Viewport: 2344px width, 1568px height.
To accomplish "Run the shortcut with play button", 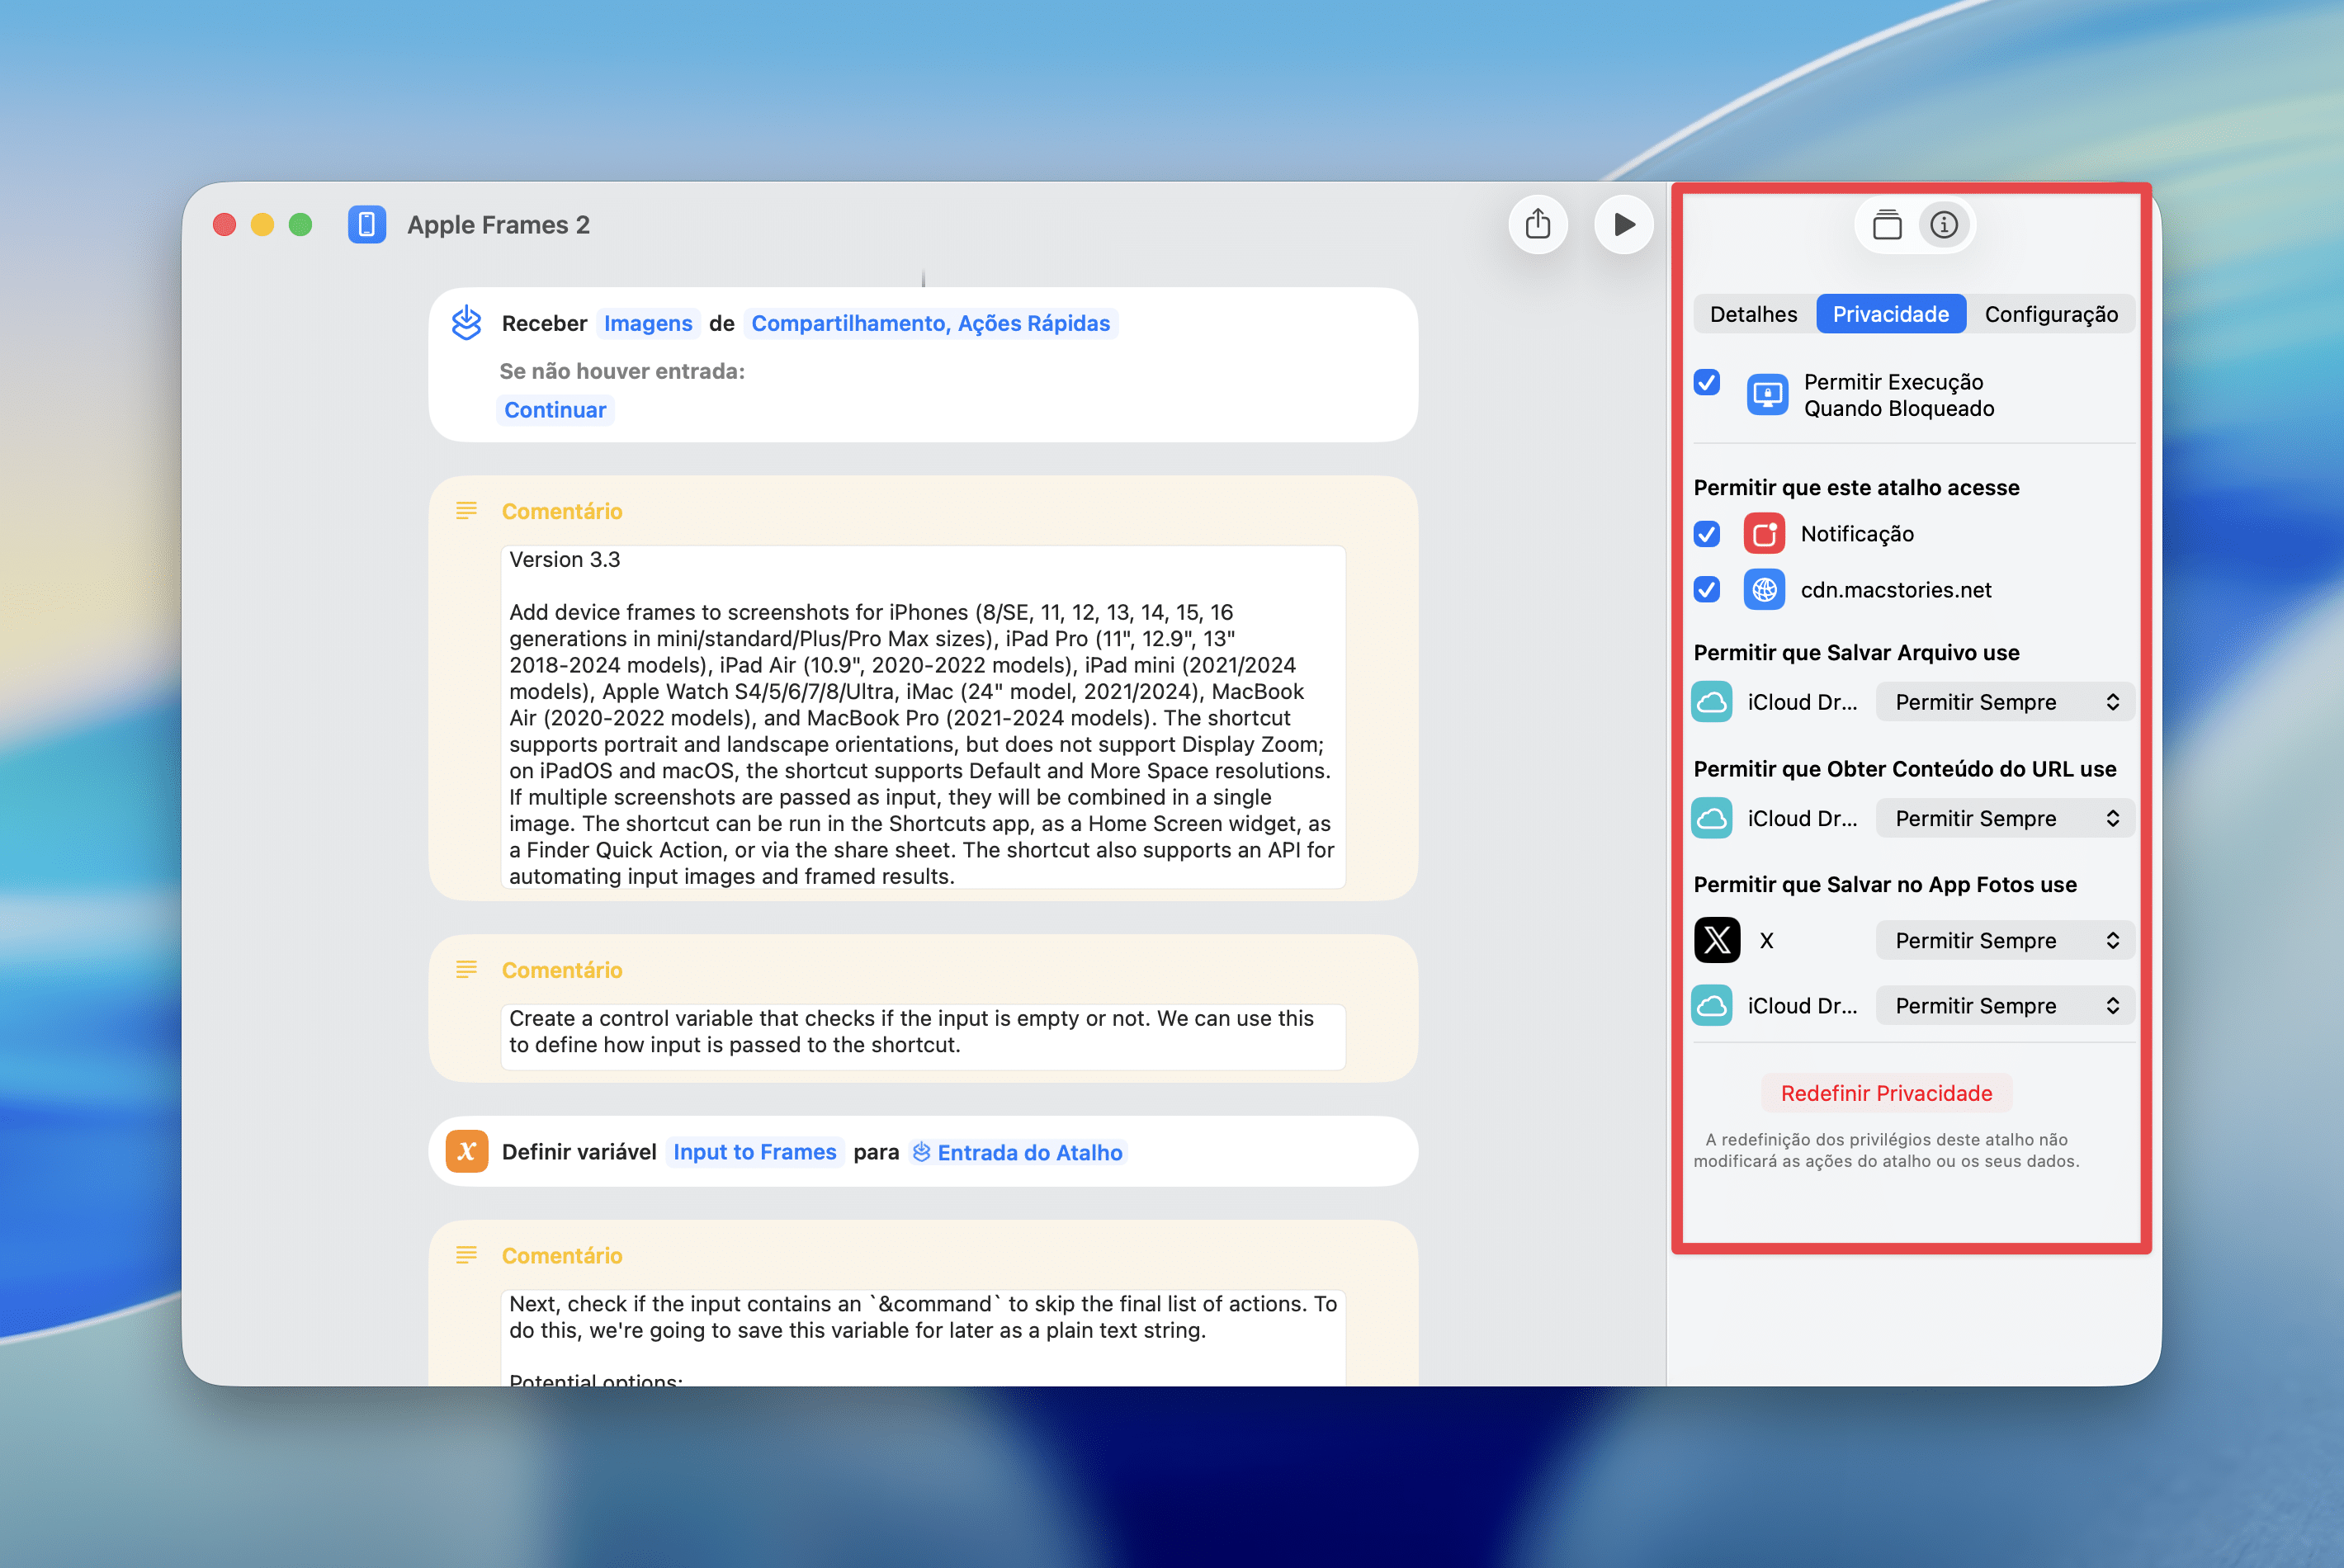I will (x=1623, y=224).
